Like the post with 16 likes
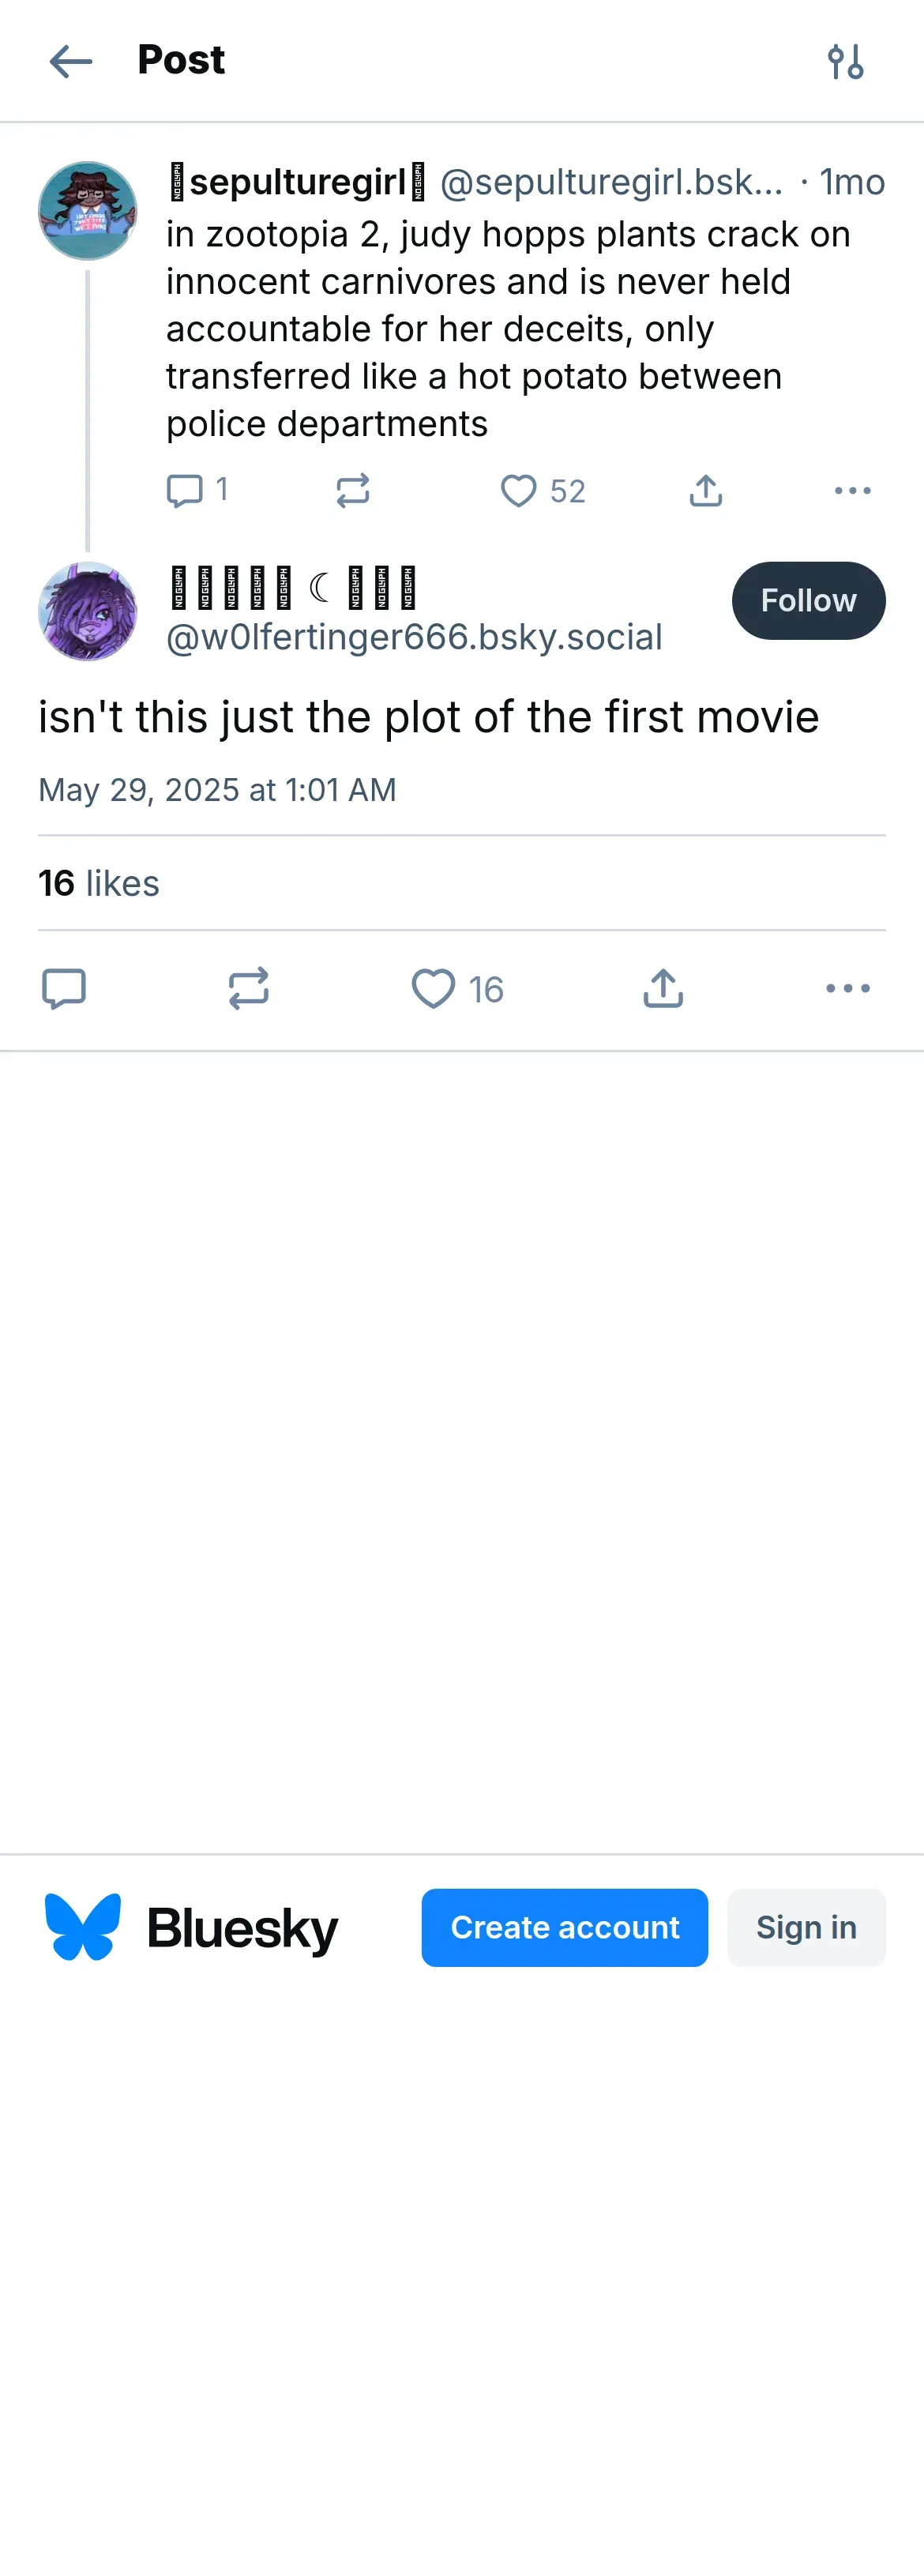Viewport: 924px width, 2576px height. pyautogui.click(x=434, y=989)
